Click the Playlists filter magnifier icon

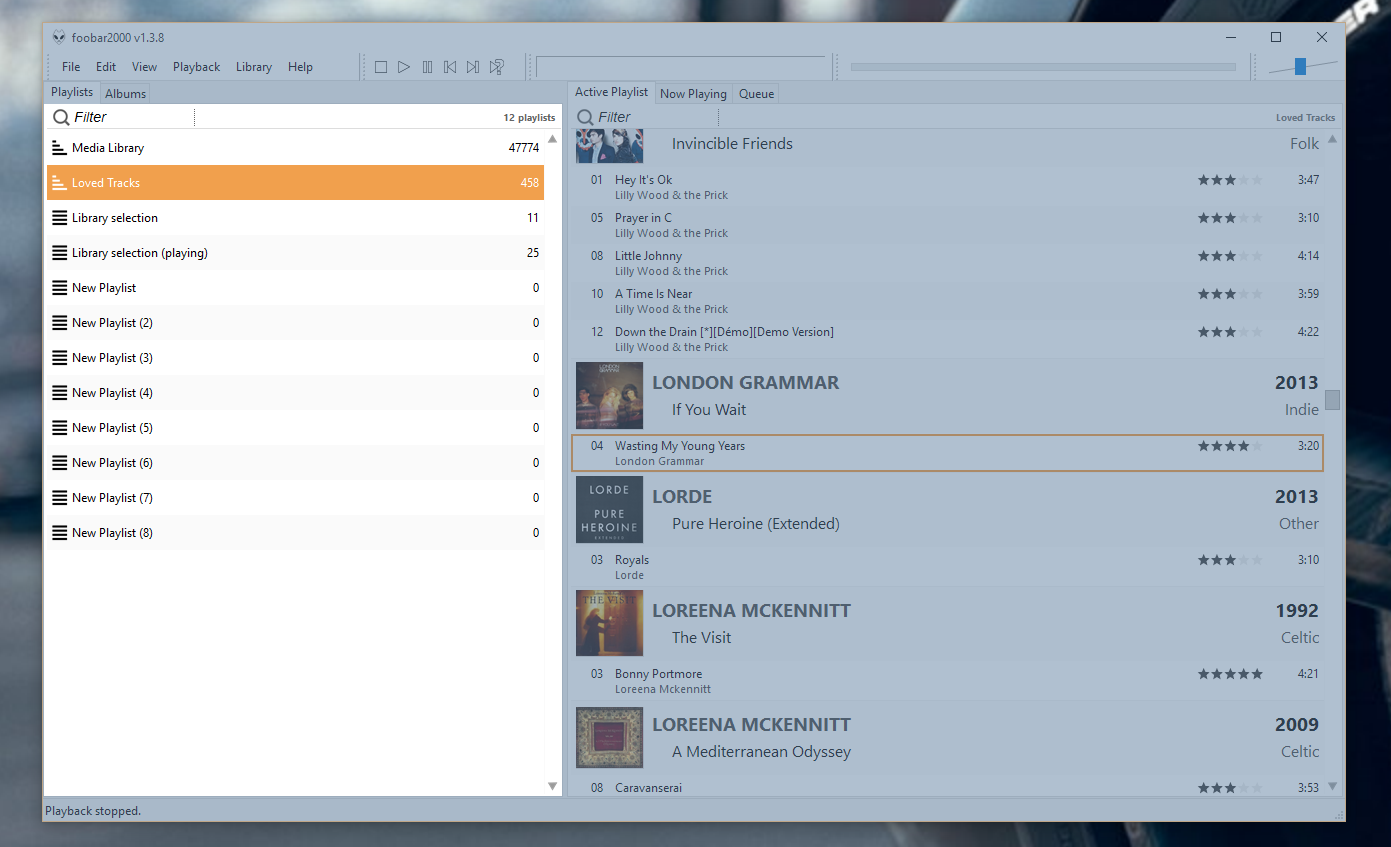click(61, 117)
